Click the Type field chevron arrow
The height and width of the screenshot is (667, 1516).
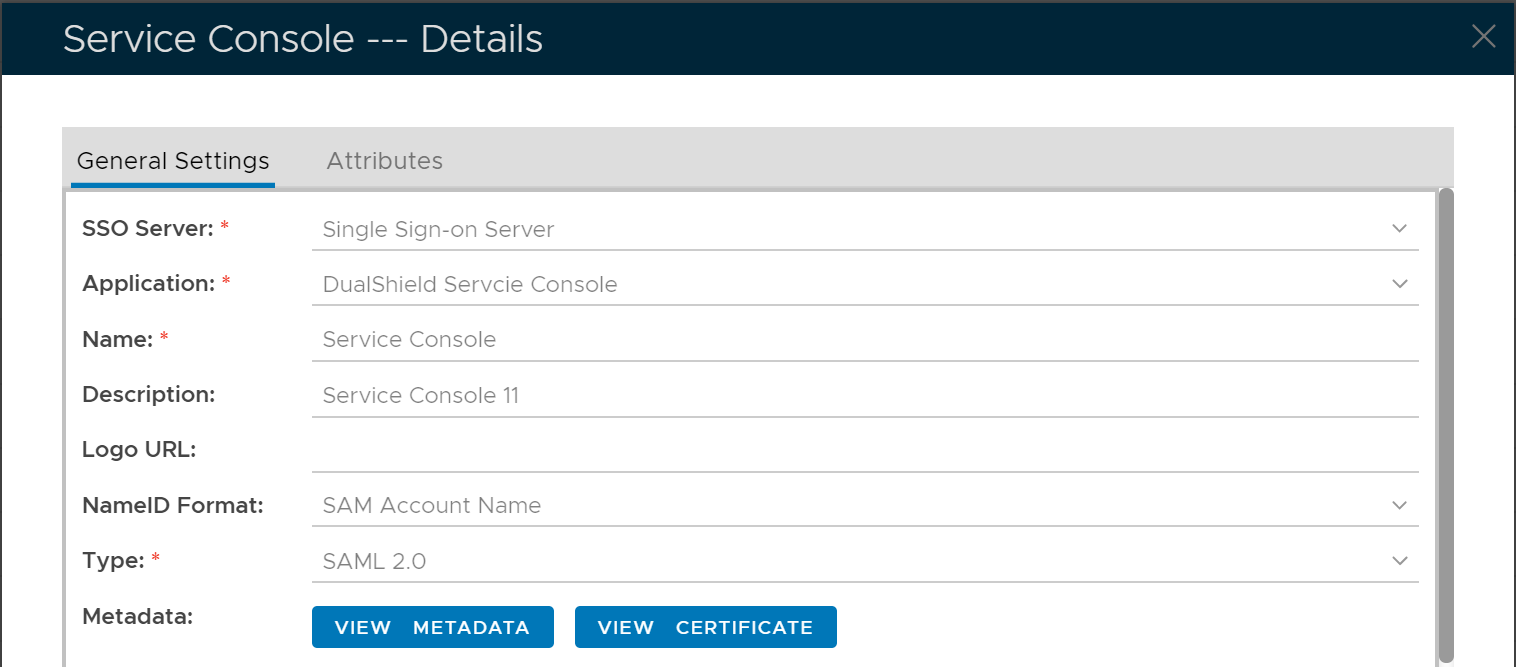point(1399,561)
